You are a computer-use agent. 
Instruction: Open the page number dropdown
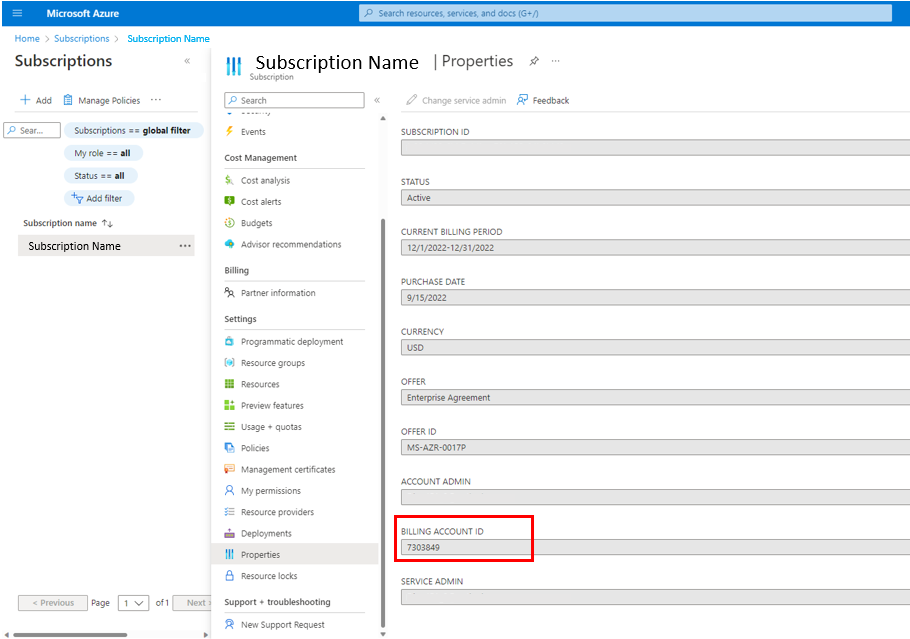click(x=133, y=603)
